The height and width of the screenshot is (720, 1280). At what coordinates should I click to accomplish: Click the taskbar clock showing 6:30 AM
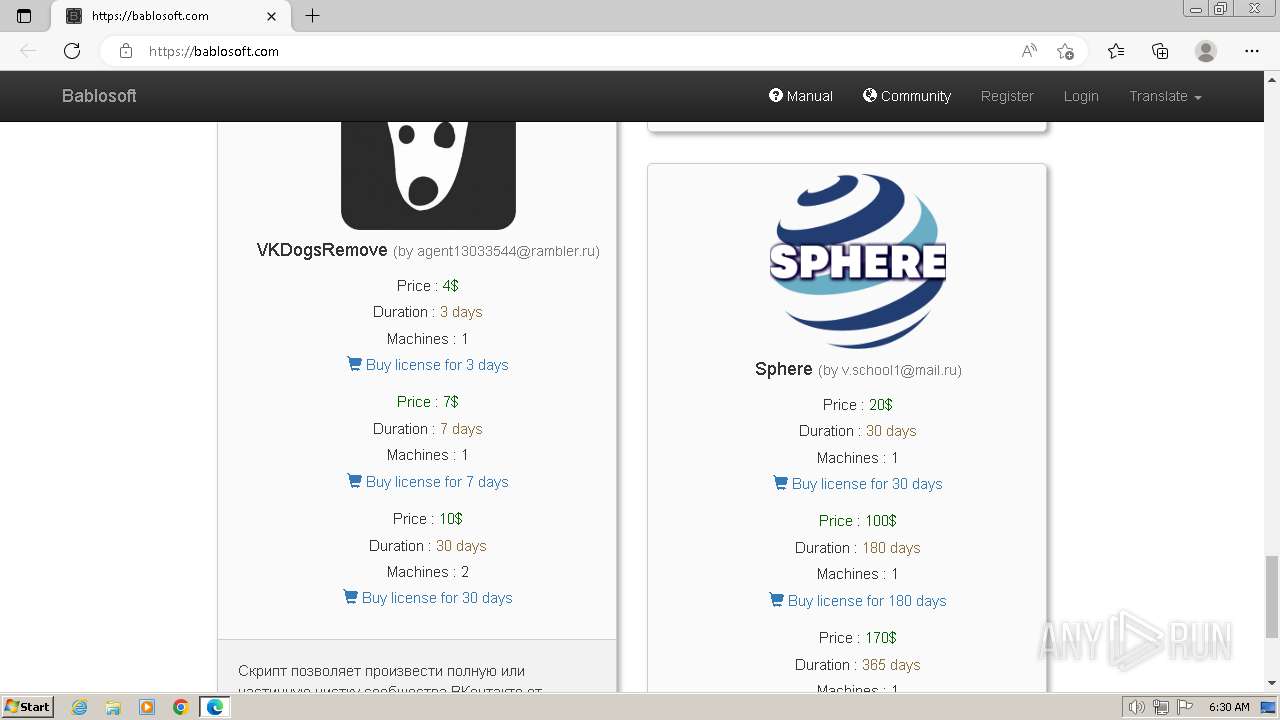(1230, 707)
